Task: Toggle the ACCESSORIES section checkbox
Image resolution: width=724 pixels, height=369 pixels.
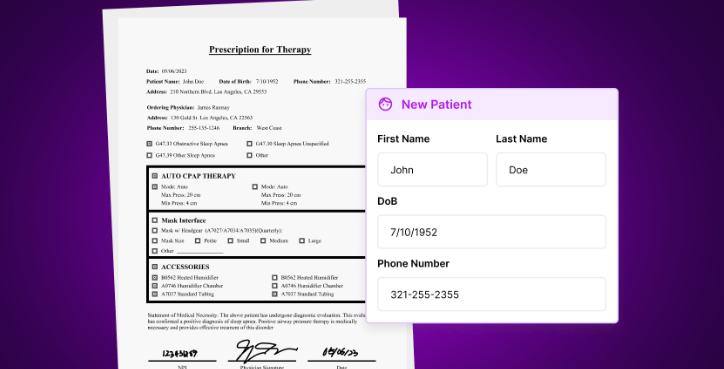Action: click(155, 266)
